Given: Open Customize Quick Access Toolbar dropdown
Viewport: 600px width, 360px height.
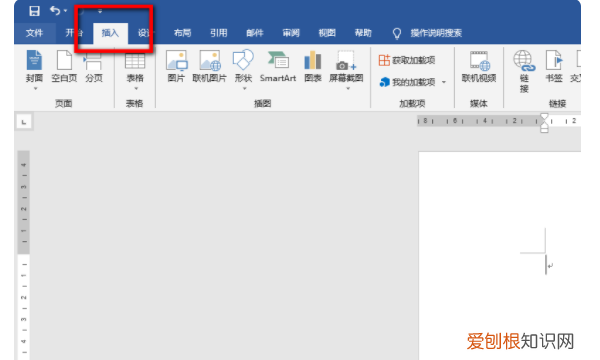Looking at the screenshot, I should point(100,11).
